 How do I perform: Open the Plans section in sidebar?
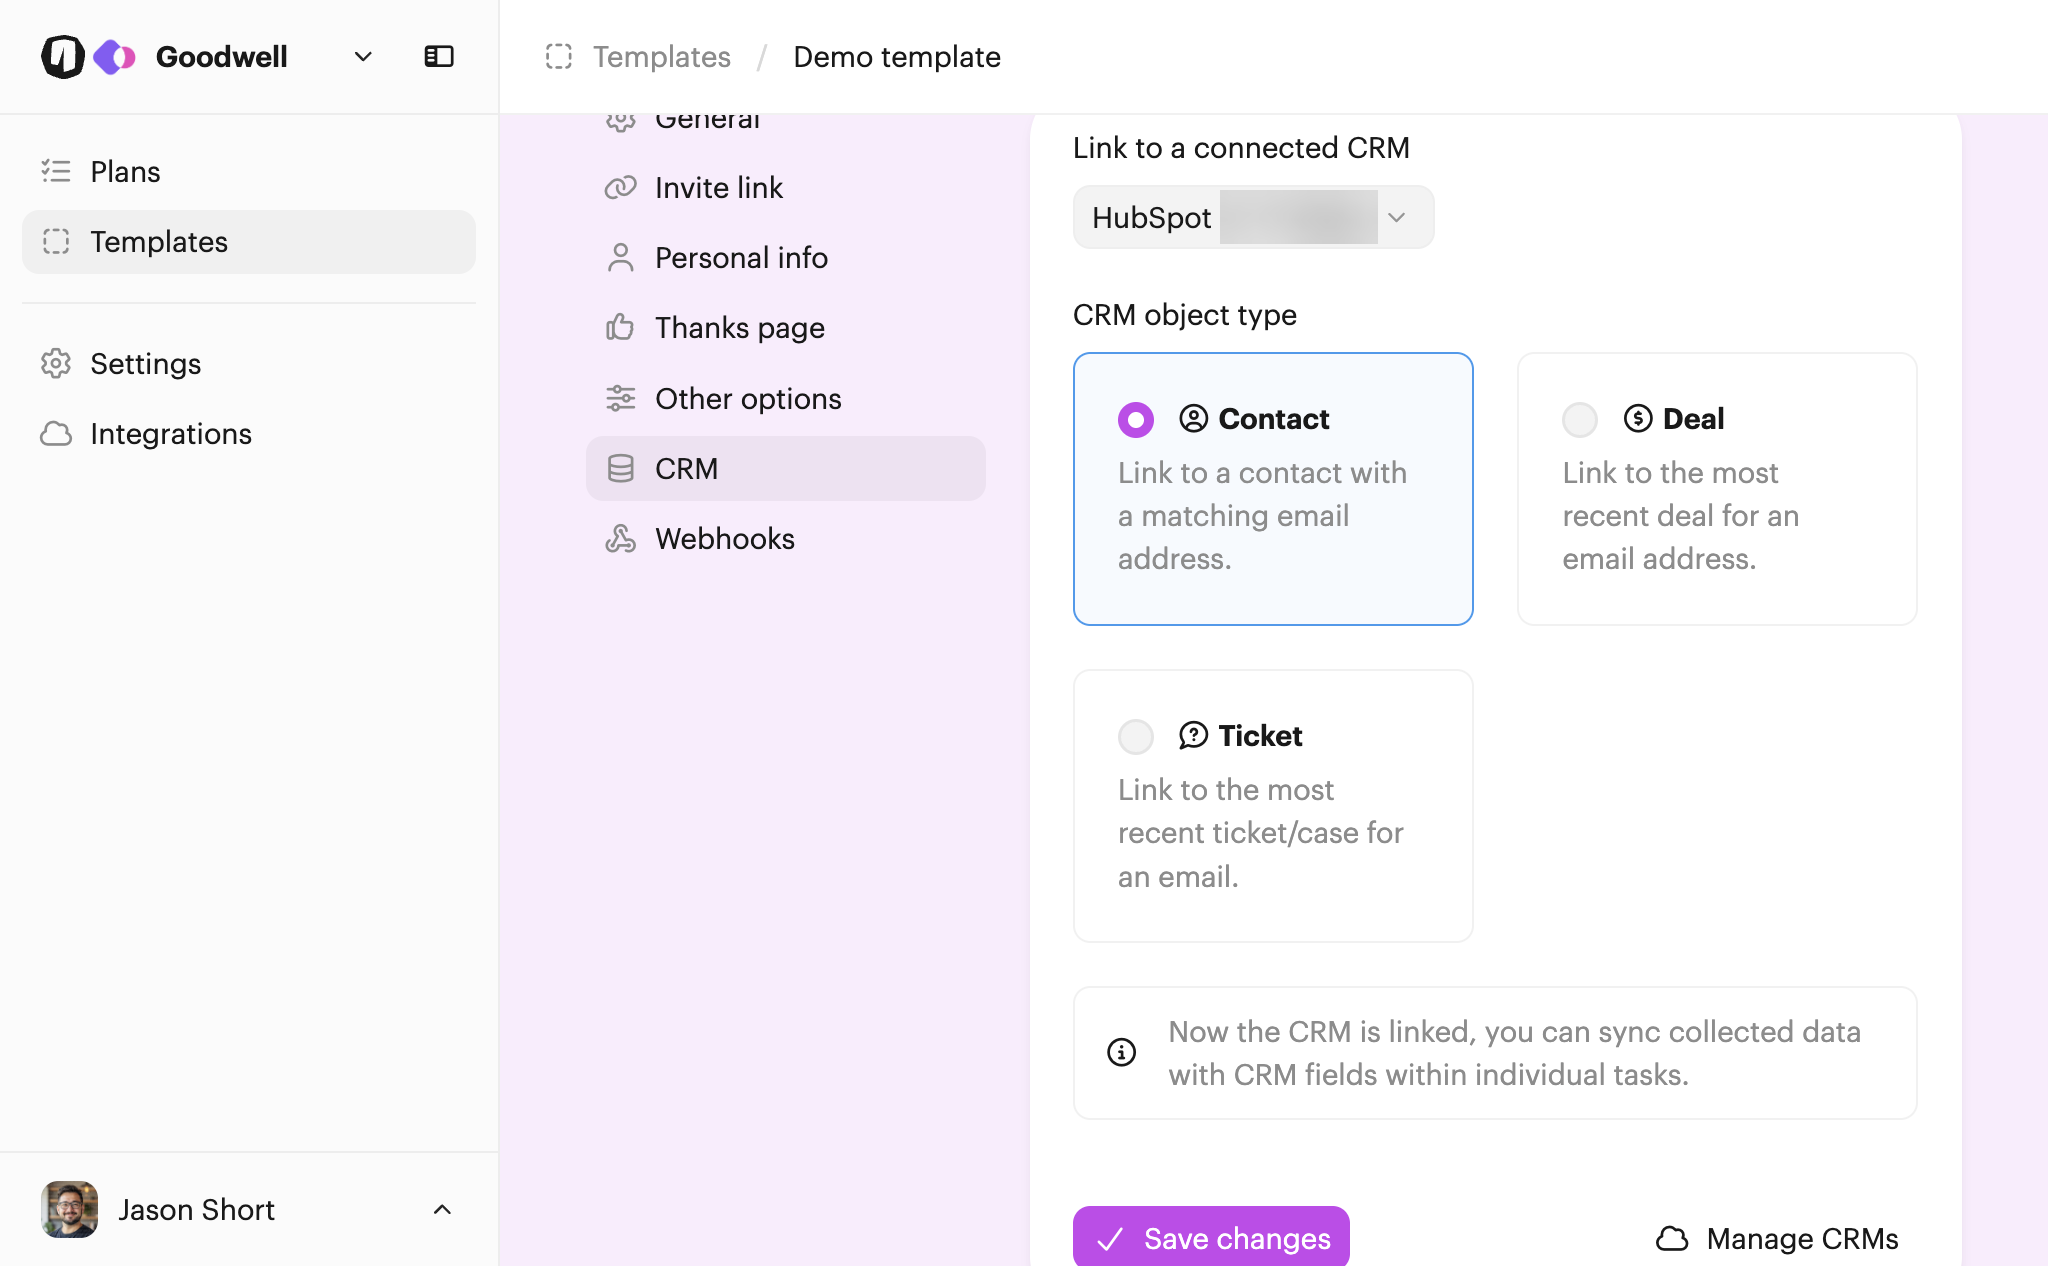click(x=125, y=172)
